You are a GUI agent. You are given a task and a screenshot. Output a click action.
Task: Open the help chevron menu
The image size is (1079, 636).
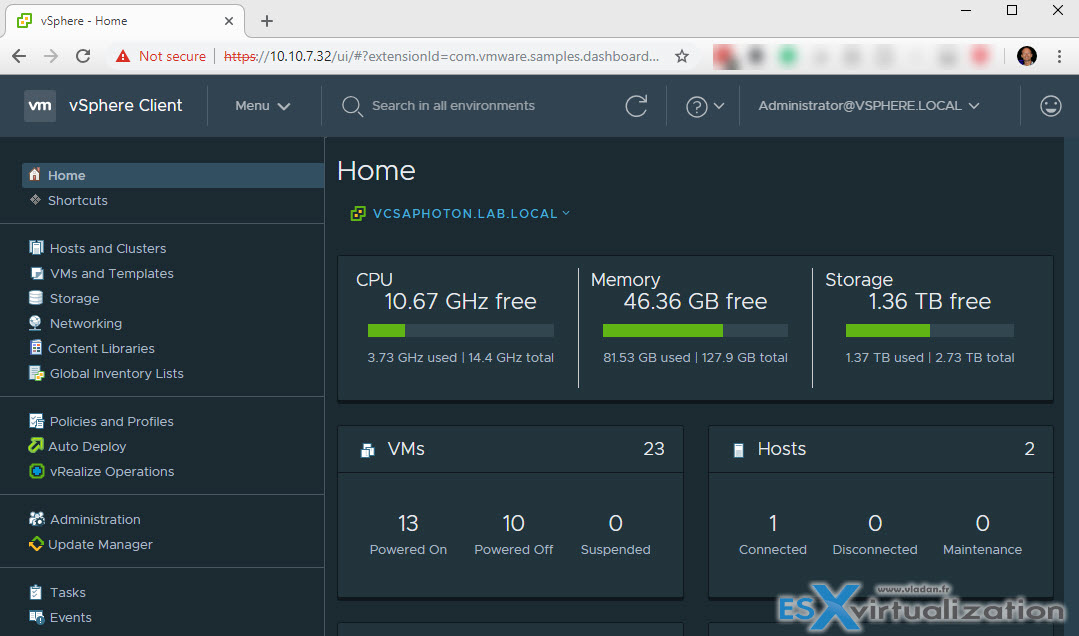point(706,105)
